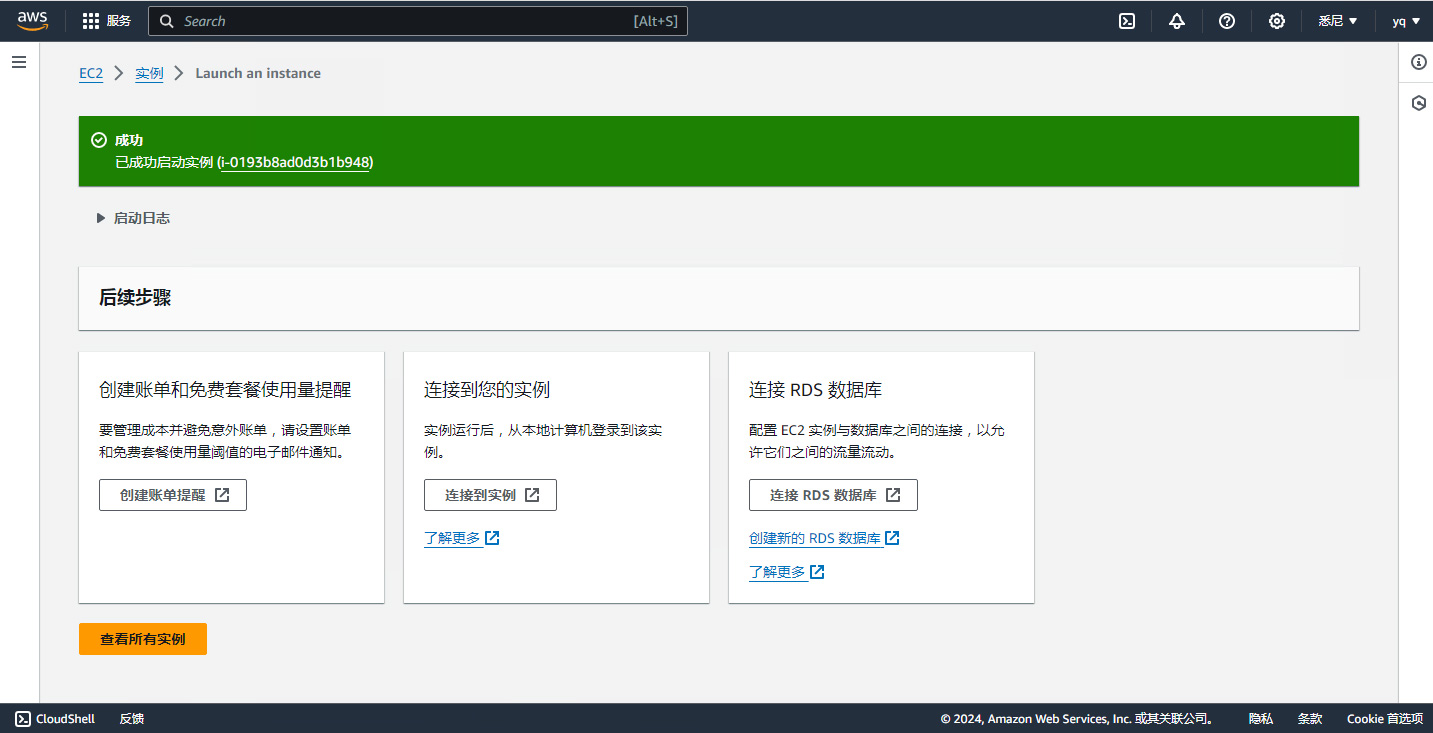
Task: Open the hamburger side navigation menu
Action: pos(19,62)
